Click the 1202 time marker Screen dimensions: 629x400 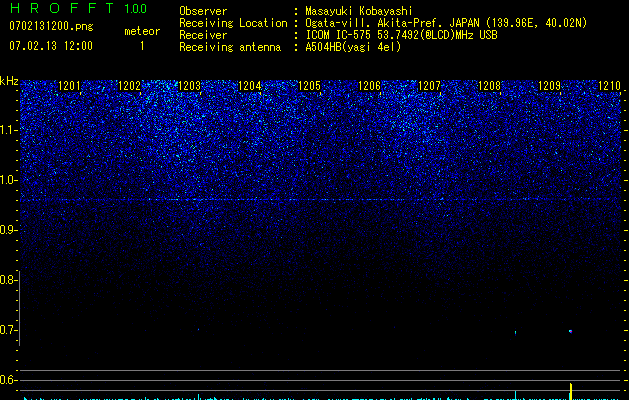pyautogui.click(x=130, y=86)
